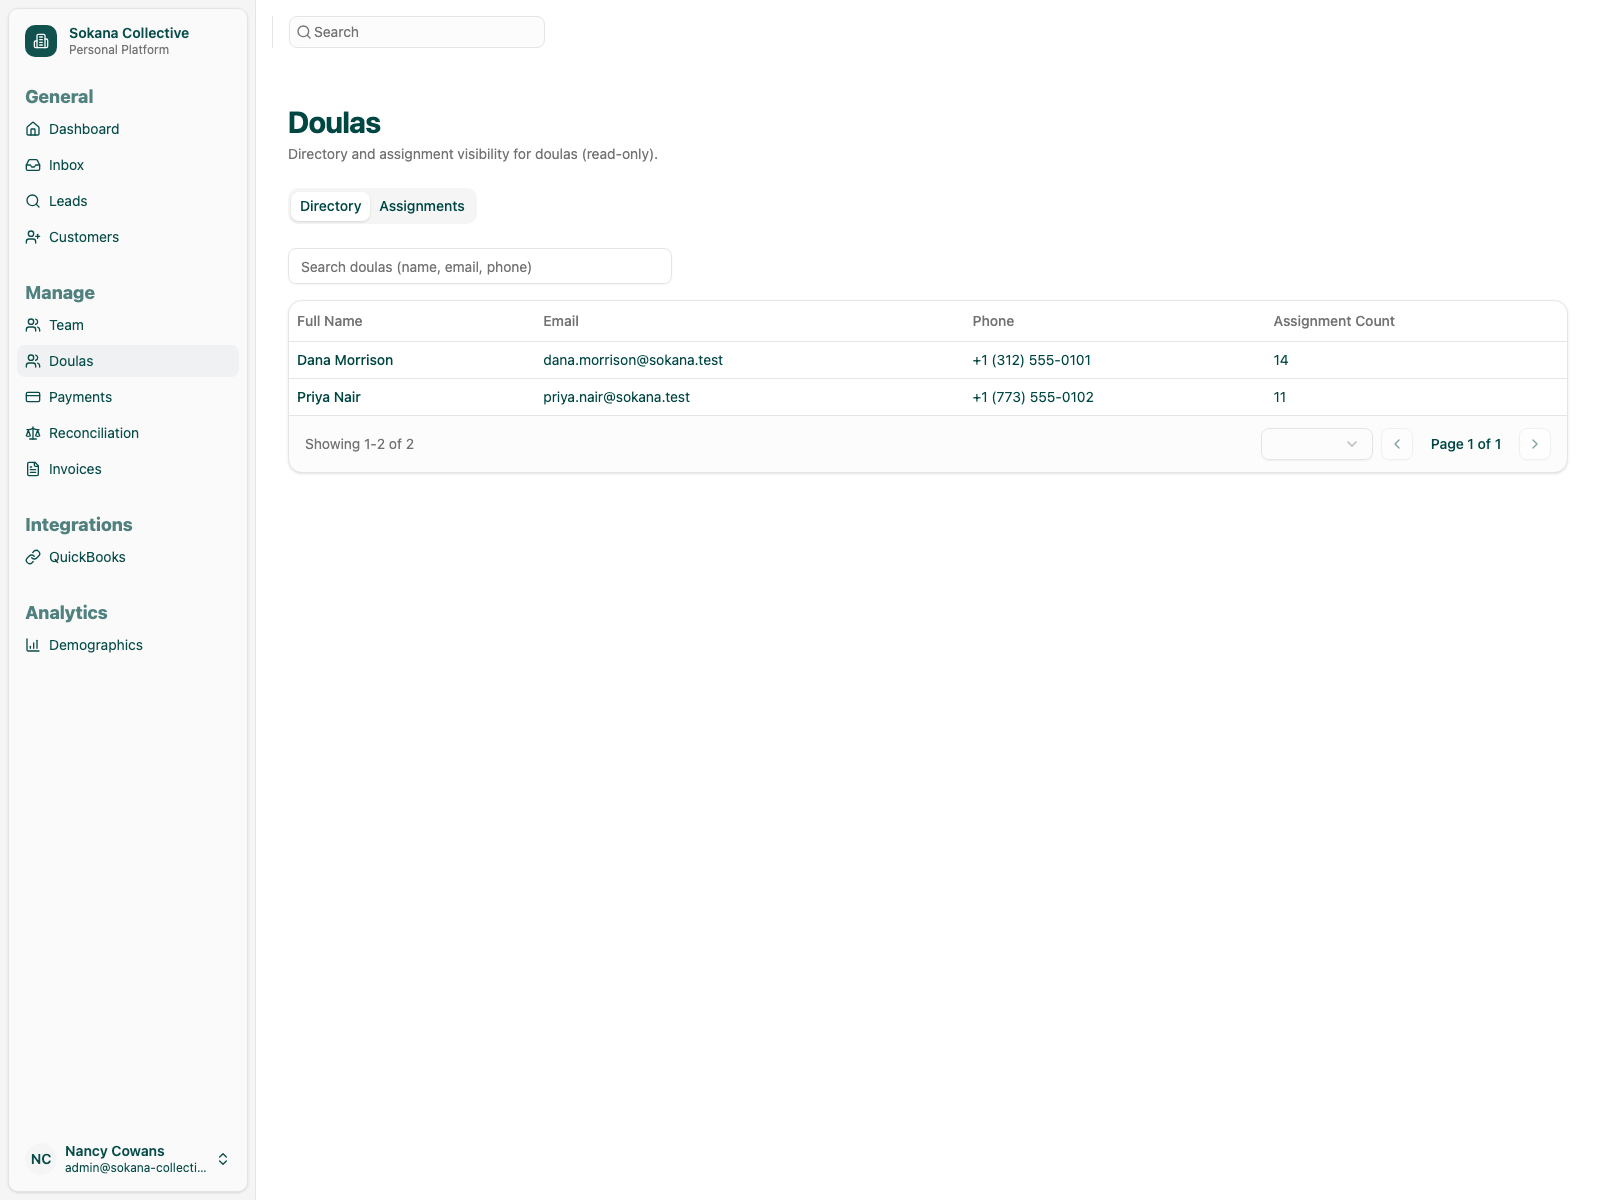
Task: Focus the top Search field
Action: point(417,32)
